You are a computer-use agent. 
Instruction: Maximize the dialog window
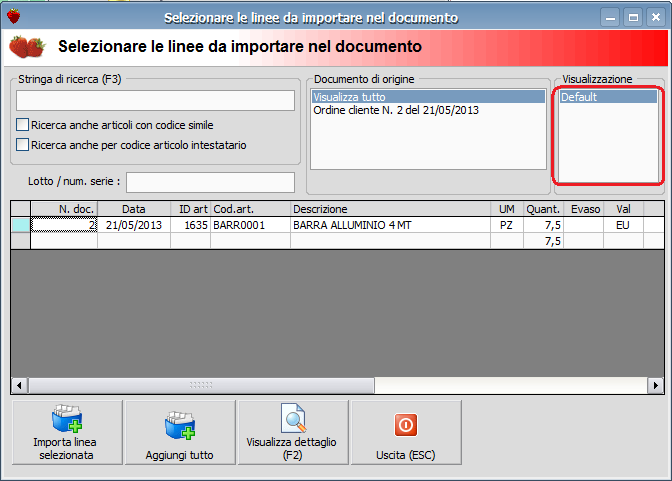tap(633, 18)
